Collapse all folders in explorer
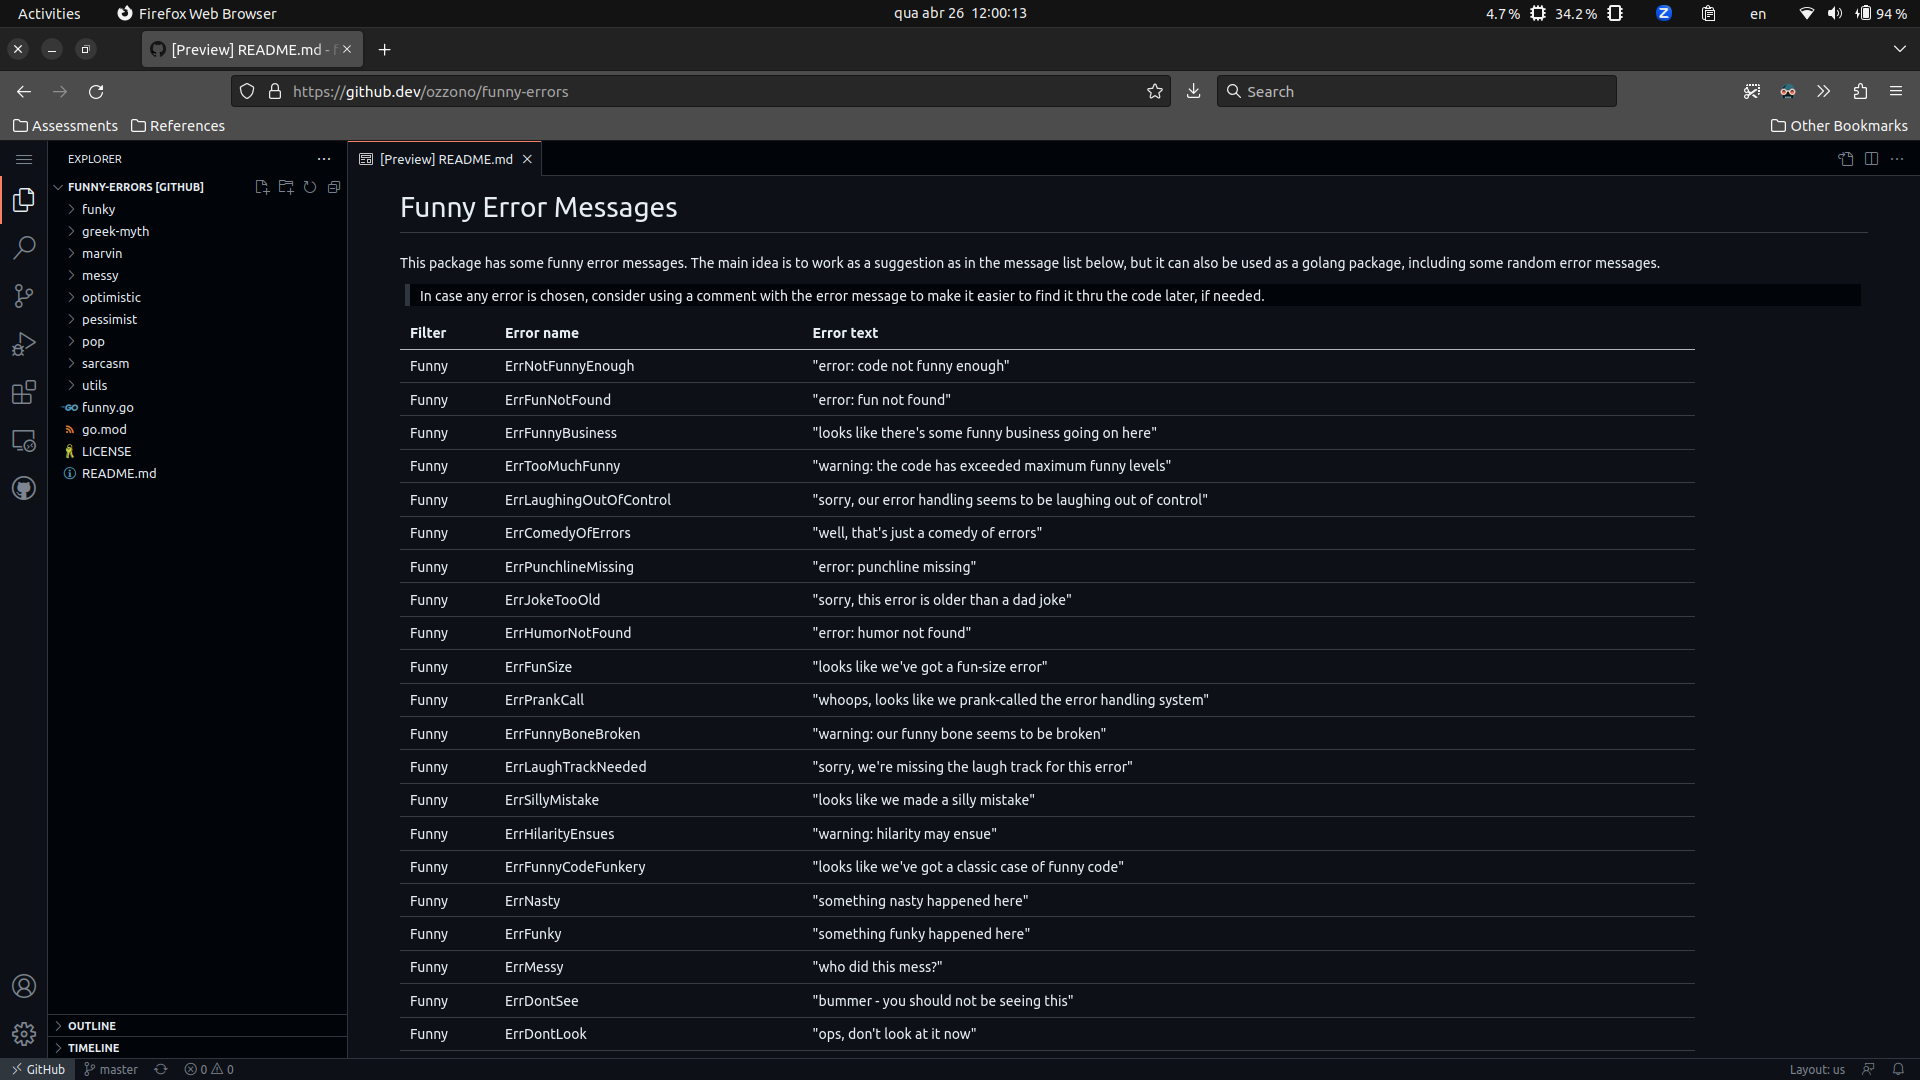 click(334, 187)
